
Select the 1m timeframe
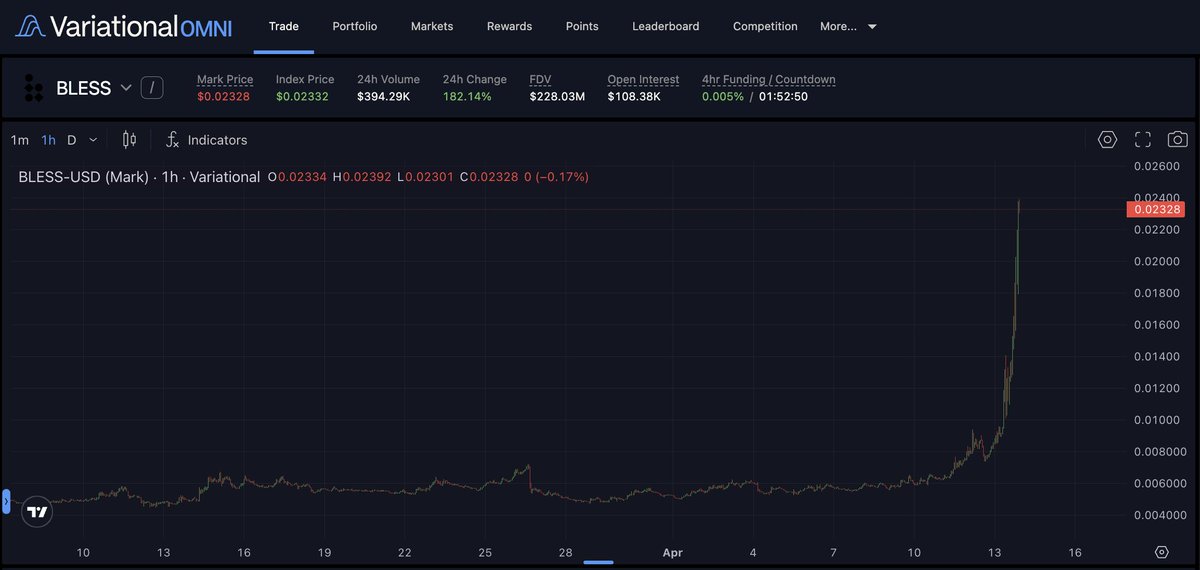pos(20,140)
